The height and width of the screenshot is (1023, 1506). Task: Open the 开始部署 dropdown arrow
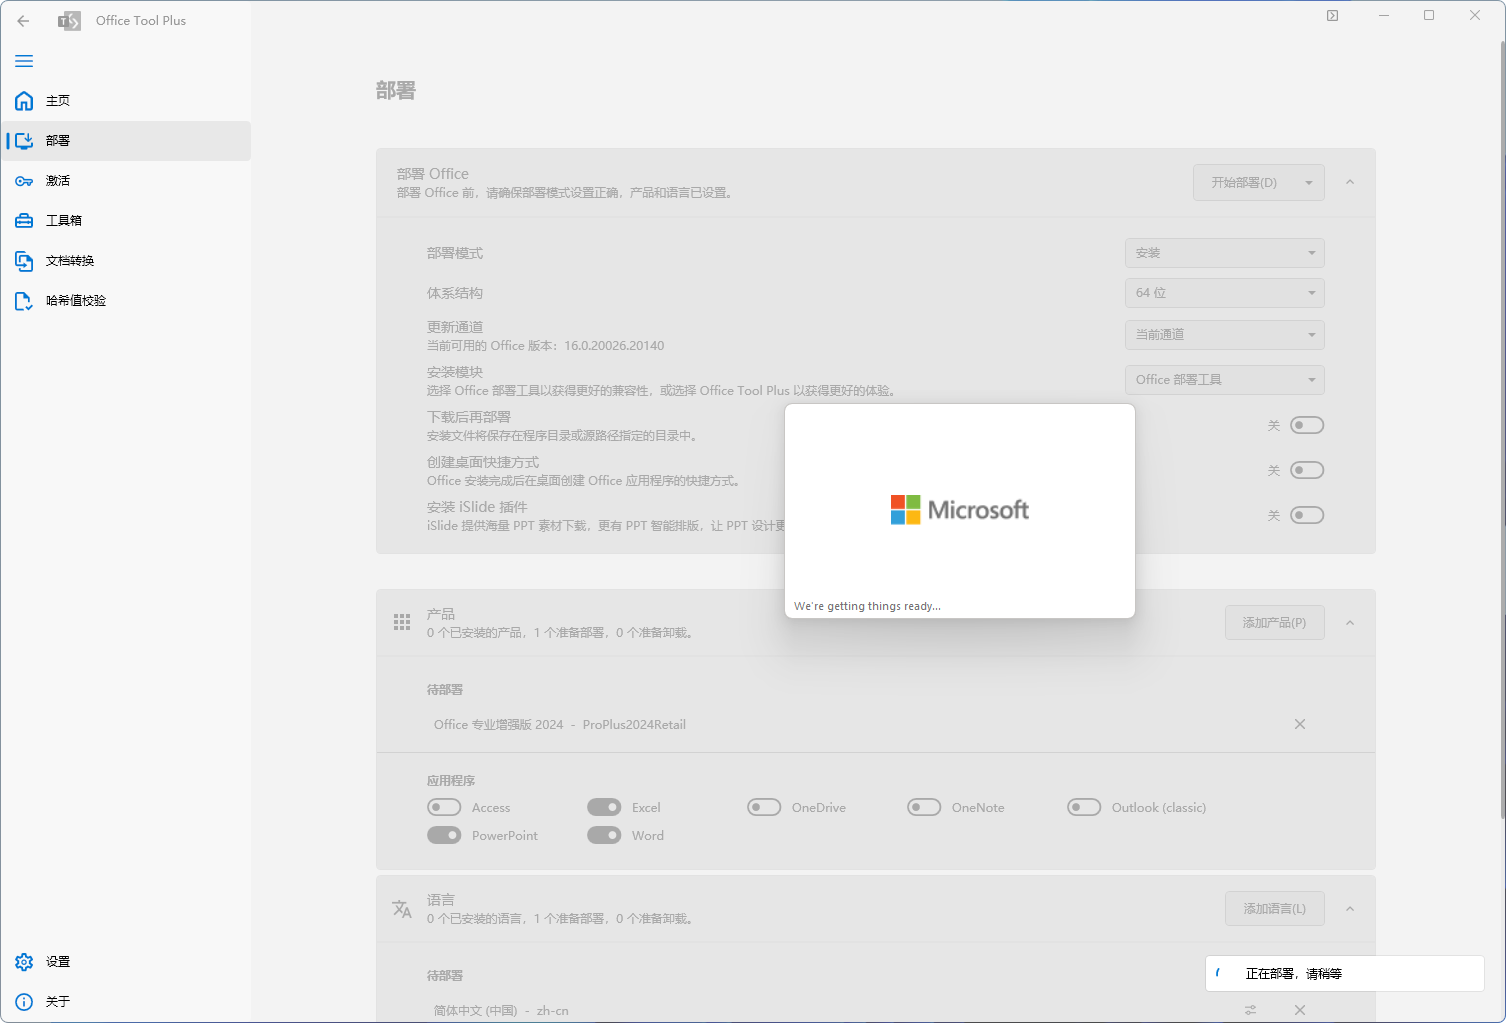(1309, 183)
